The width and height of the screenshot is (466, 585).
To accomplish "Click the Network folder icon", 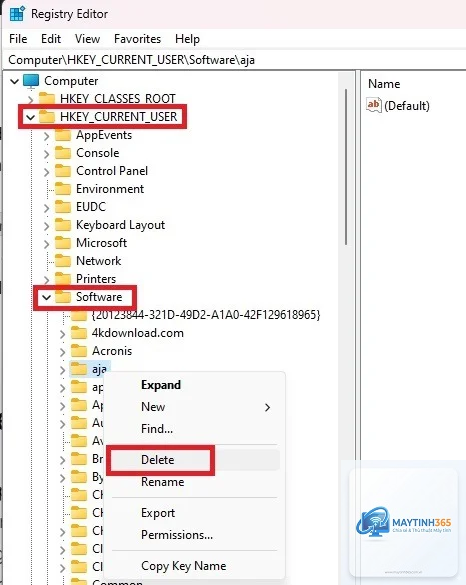I will point(63,261).
